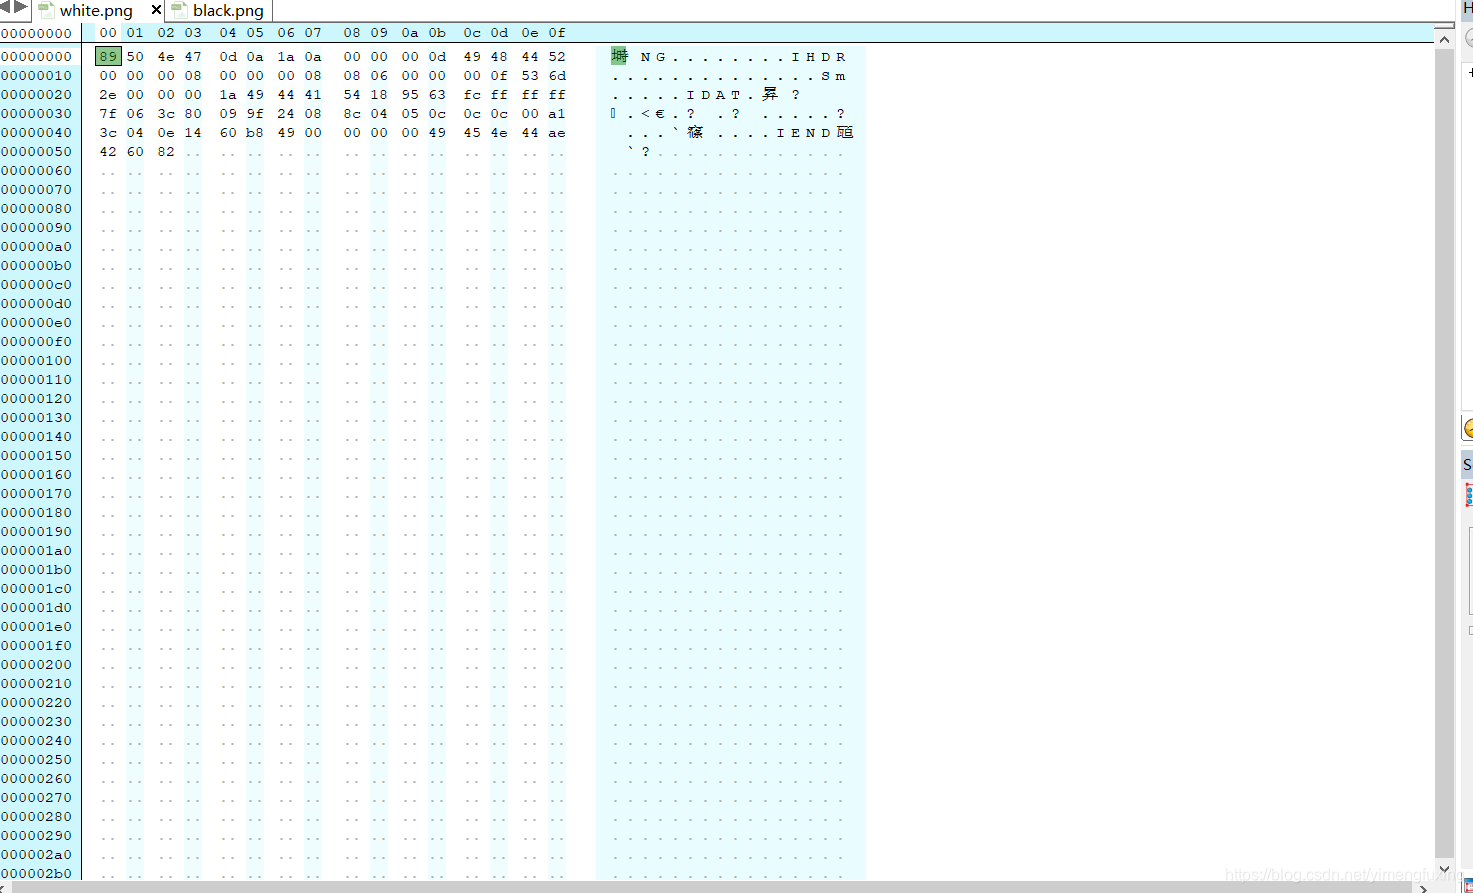Click column header 0c
The height and width of the screenshot is (893, 1473).
[472, 33]
